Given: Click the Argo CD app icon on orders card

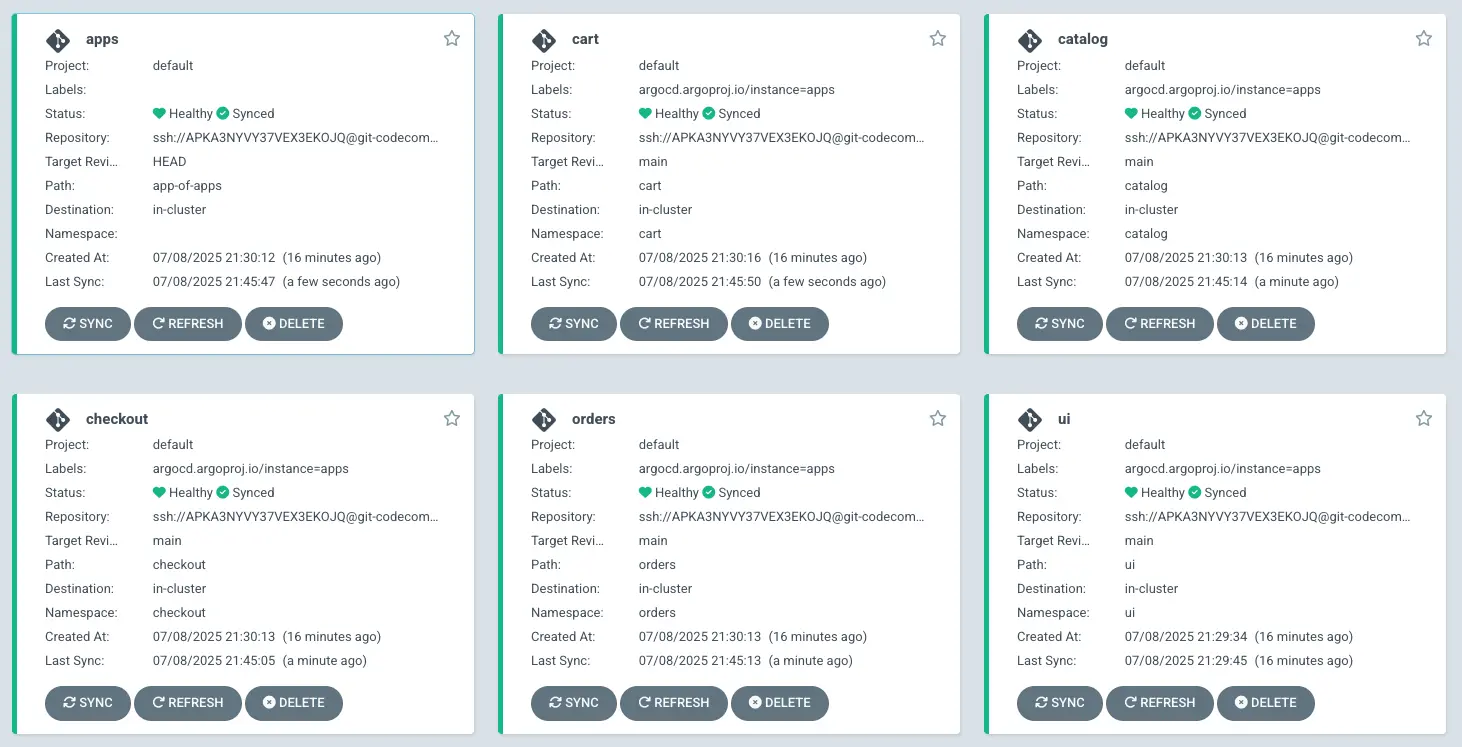Looking at the screenshot, I should click(x=544, y=419).
